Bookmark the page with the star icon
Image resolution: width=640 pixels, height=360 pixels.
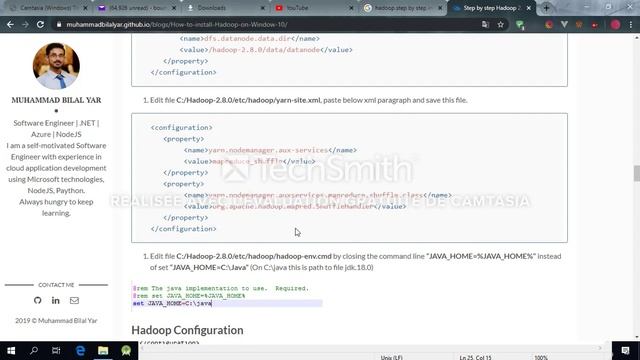click(500, 24)
